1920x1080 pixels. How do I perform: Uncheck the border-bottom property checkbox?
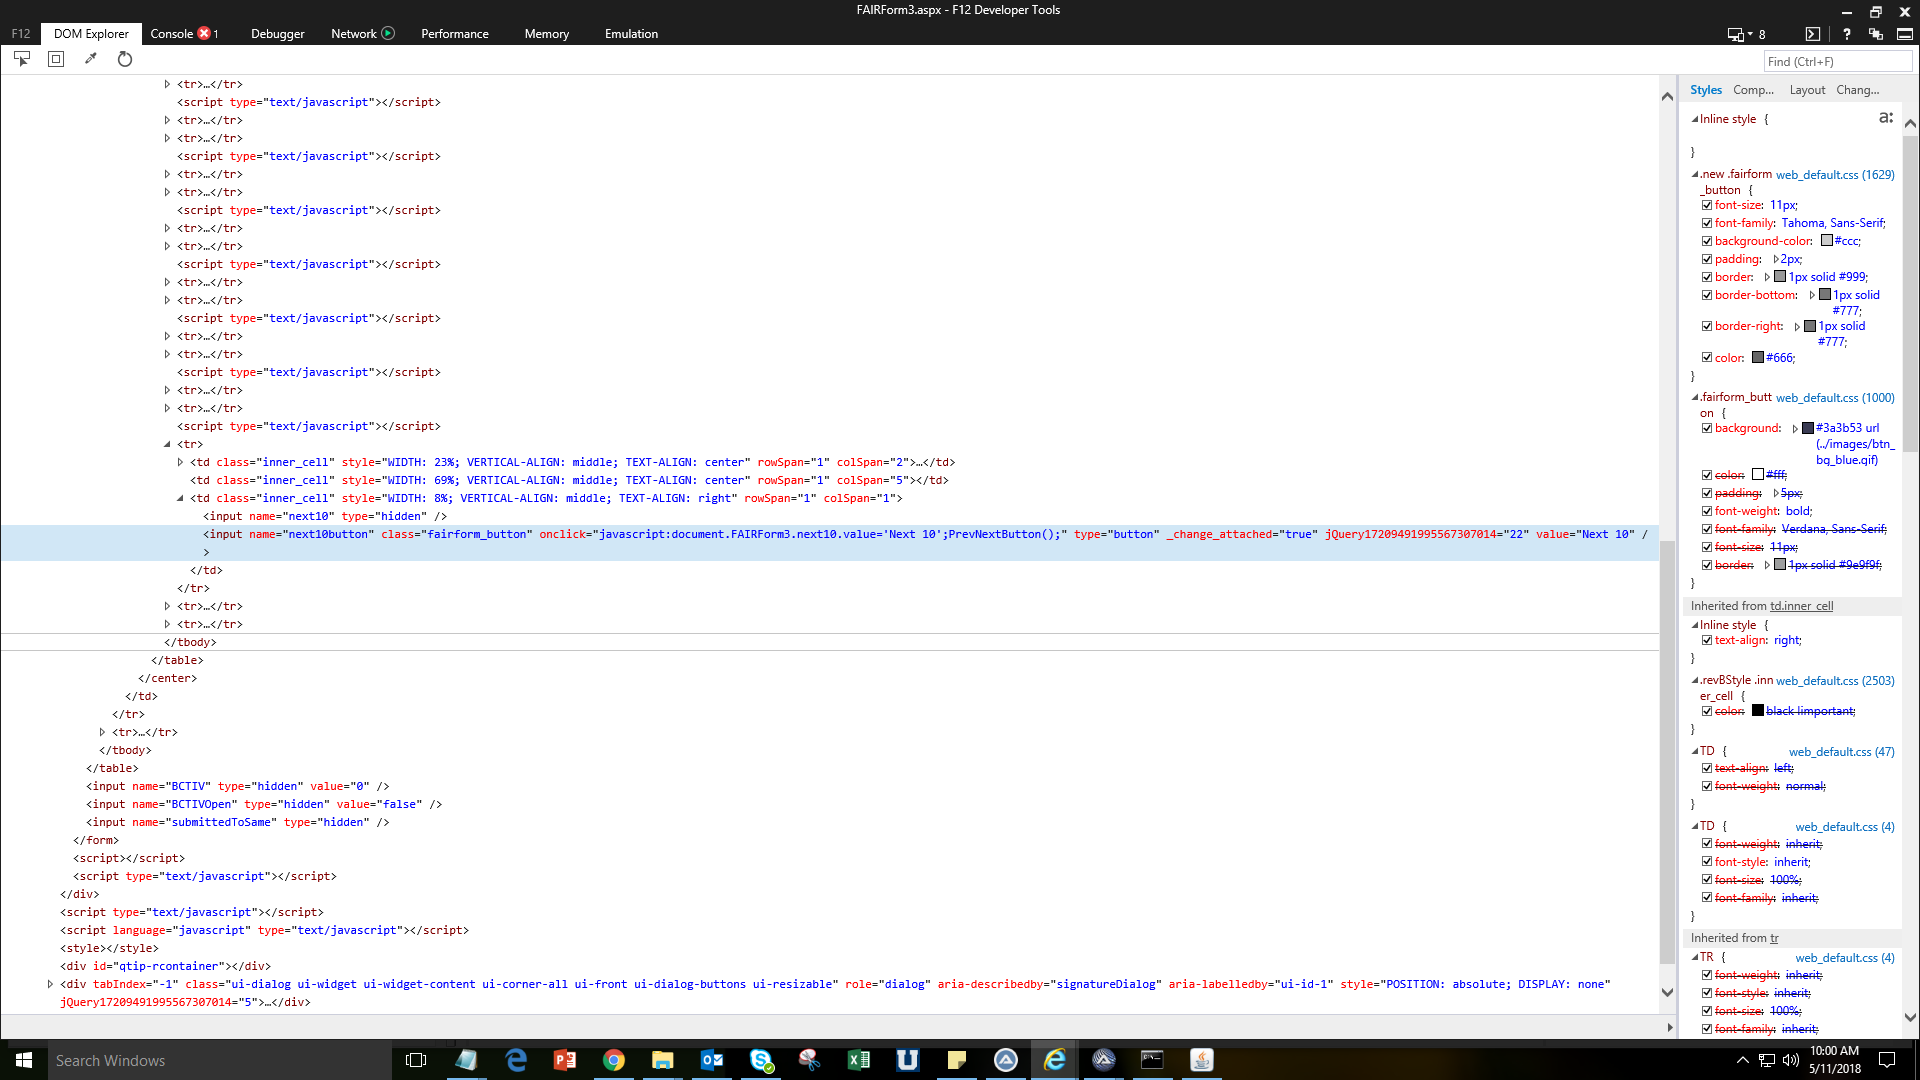1707,295
